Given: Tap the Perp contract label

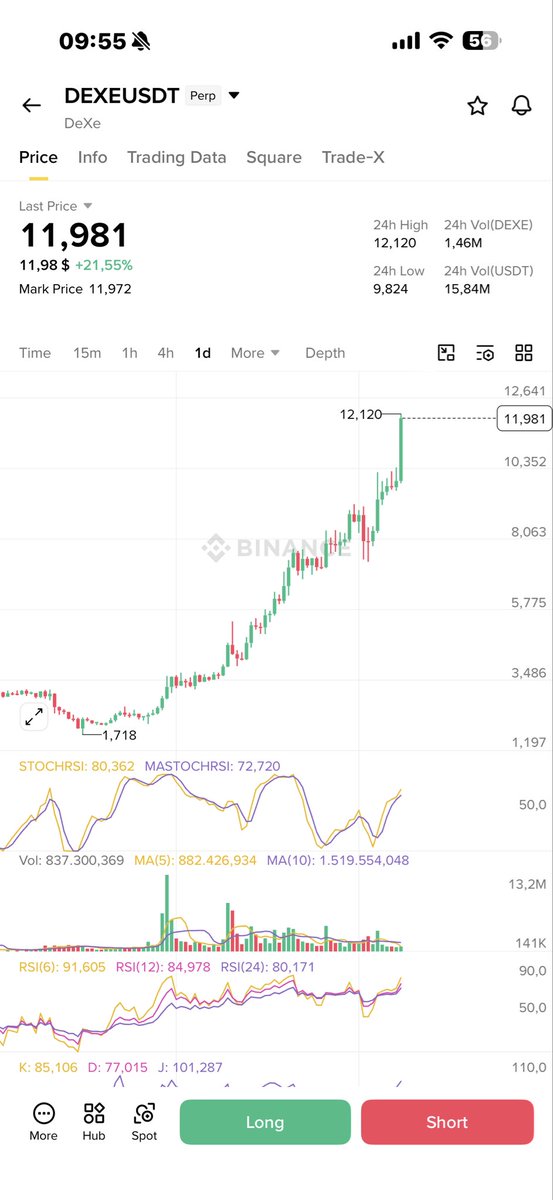Looking at the screenshot, I should coord(203,96).
